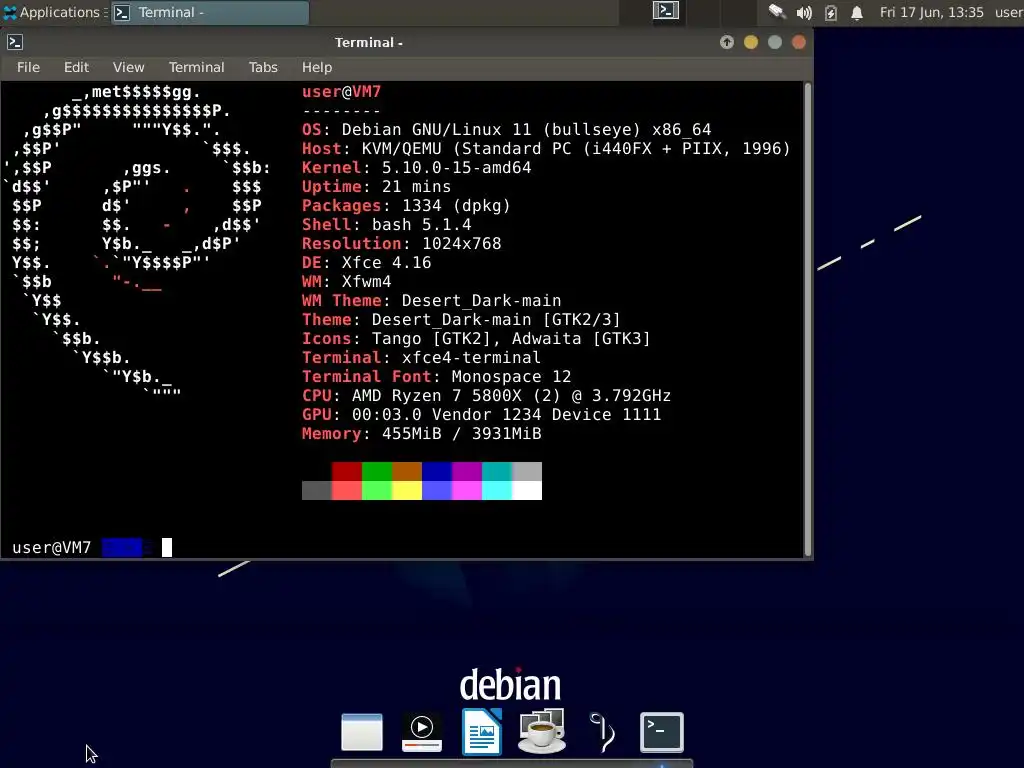Click the Shell bash 5.1.4 line
The width and height of the screenshot is (1024, 768).
(387, 225)
